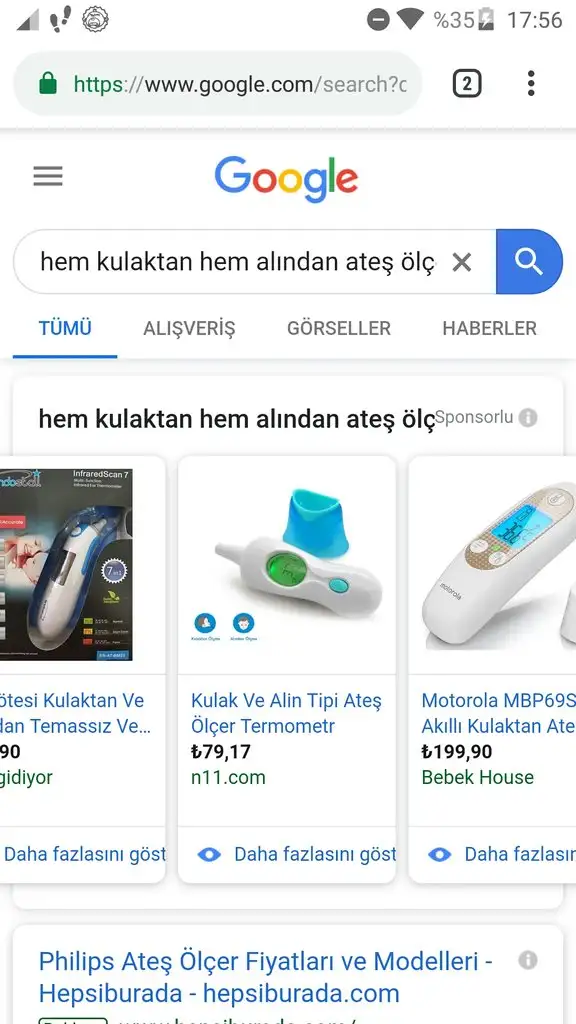
Task: Clear the search query with X
Action: click(x=462, y=263)
